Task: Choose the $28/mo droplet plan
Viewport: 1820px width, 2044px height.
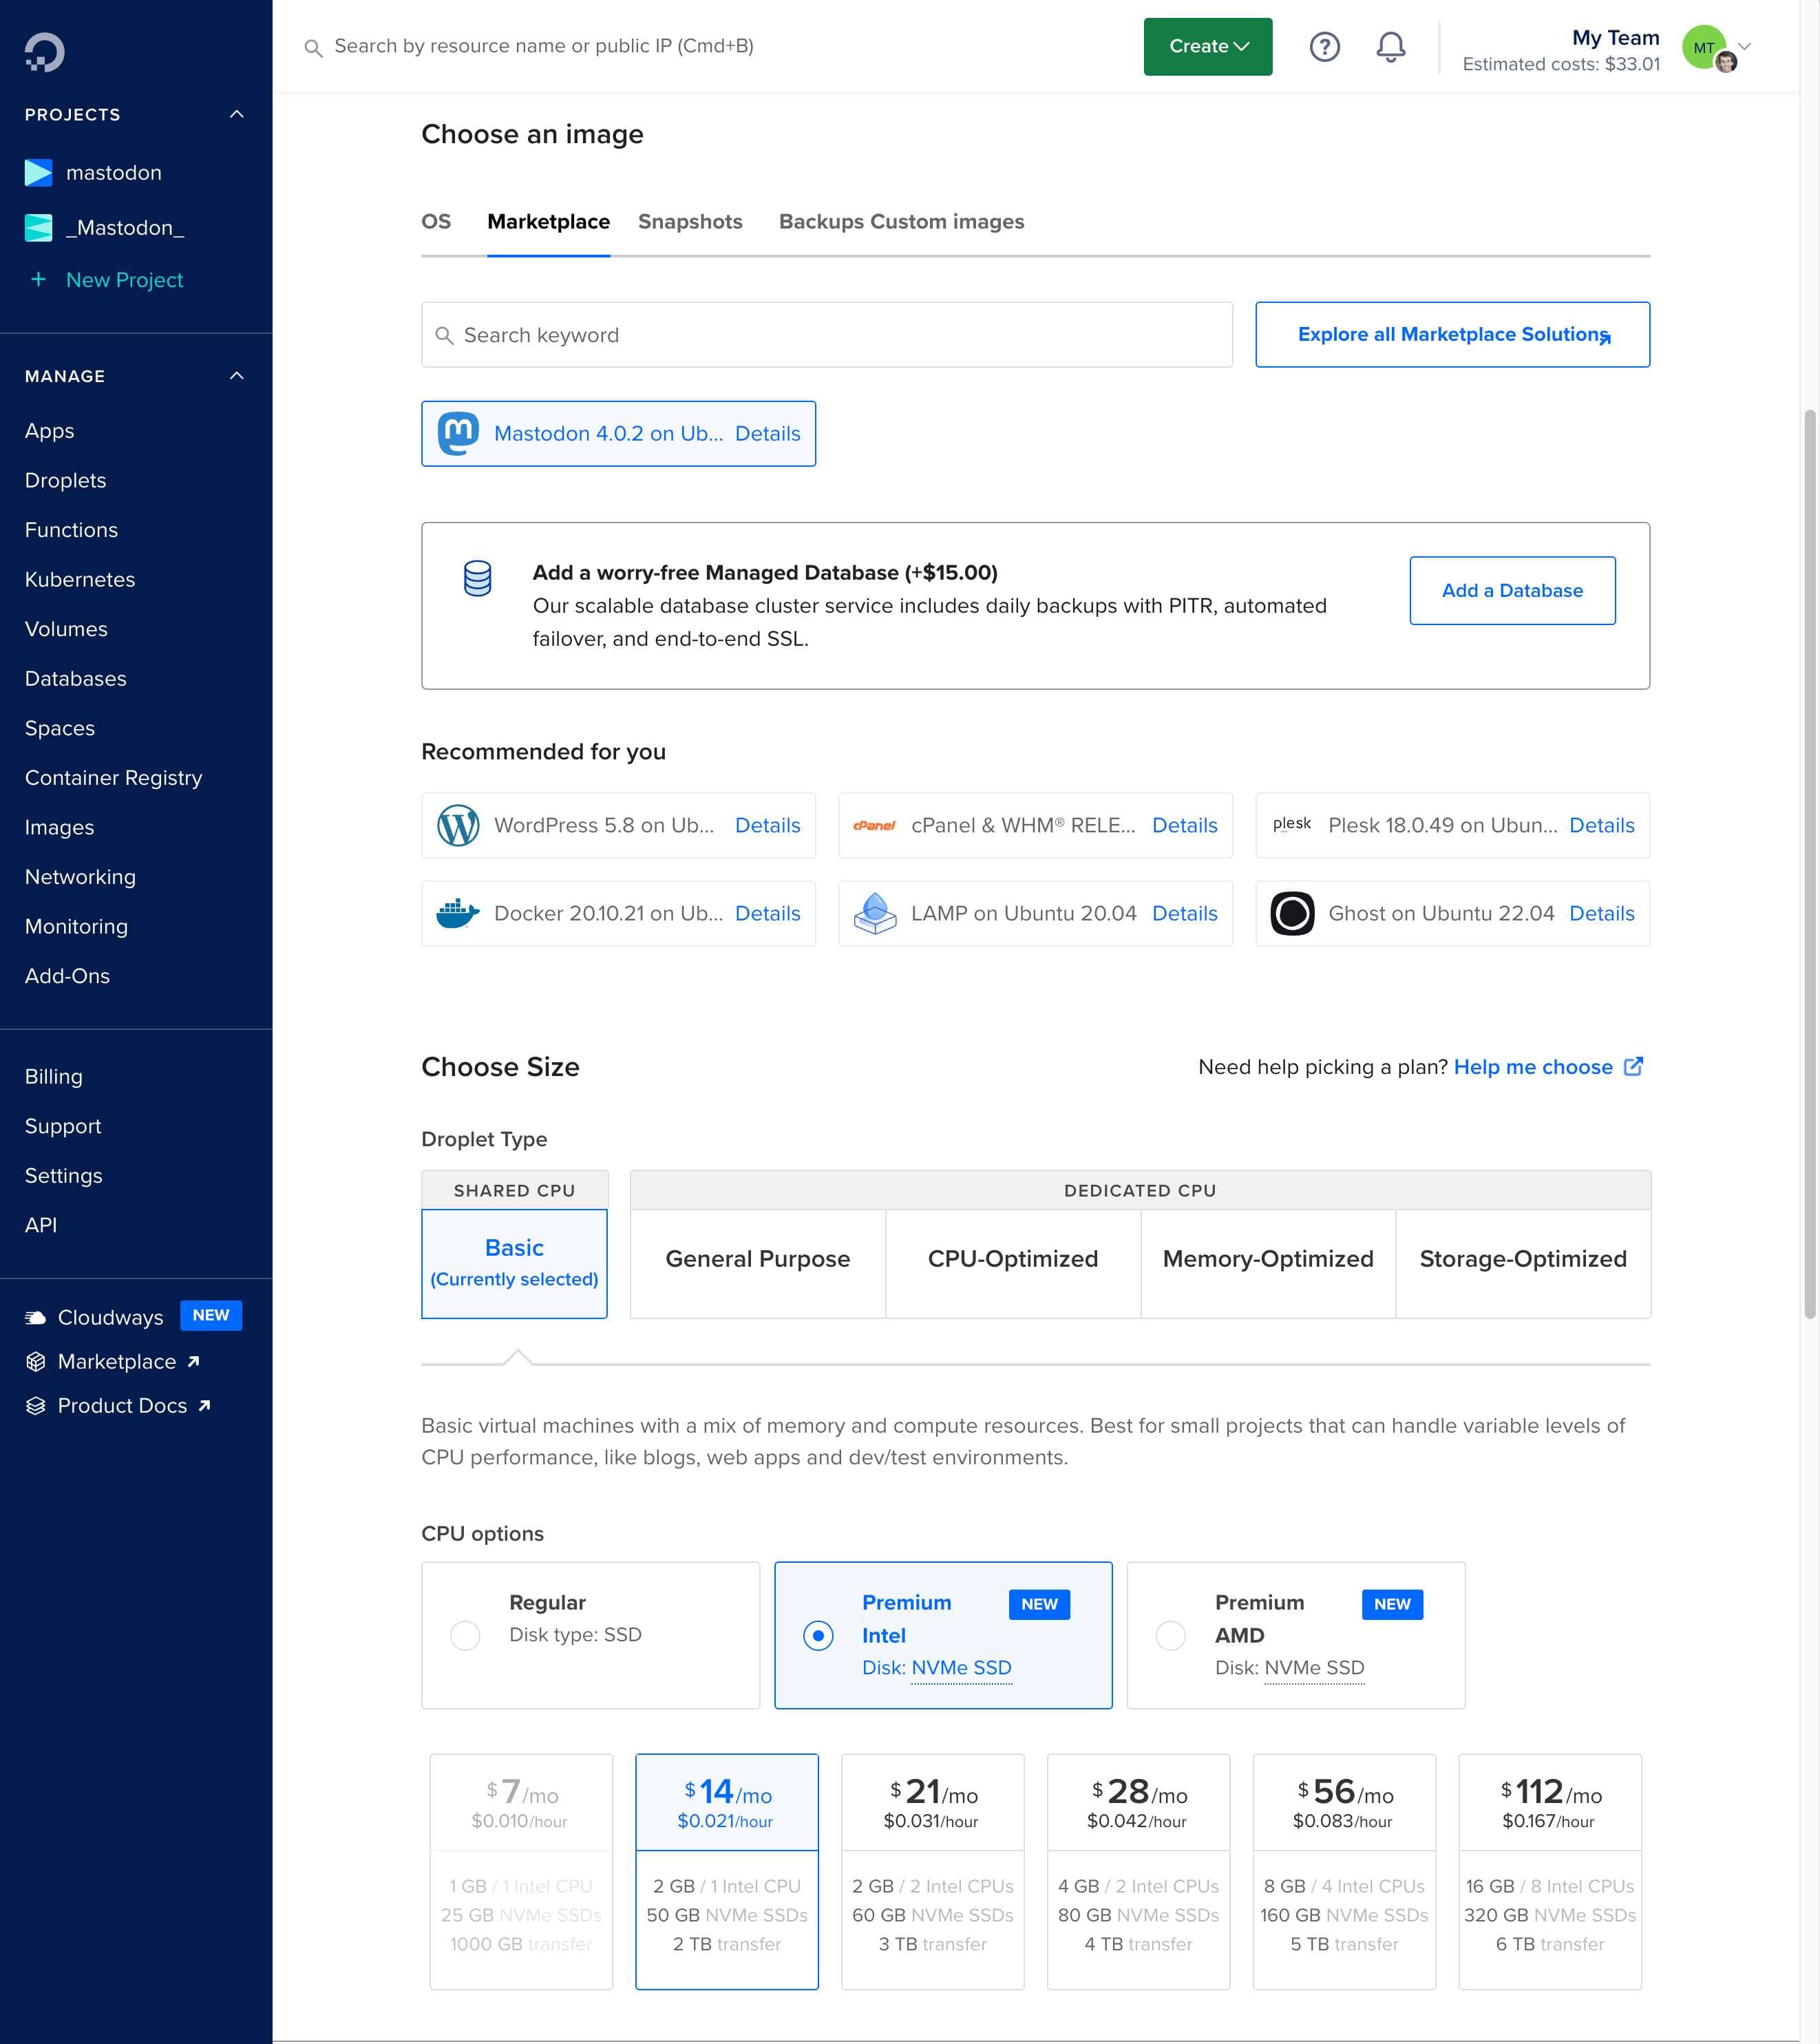Action: (1139, 1871)
